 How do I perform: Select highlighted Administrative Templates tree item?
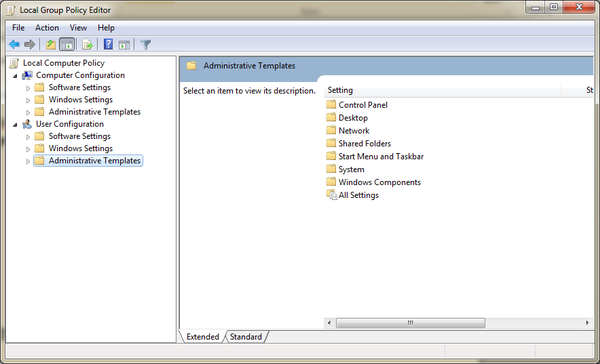(x=88, y=161)
